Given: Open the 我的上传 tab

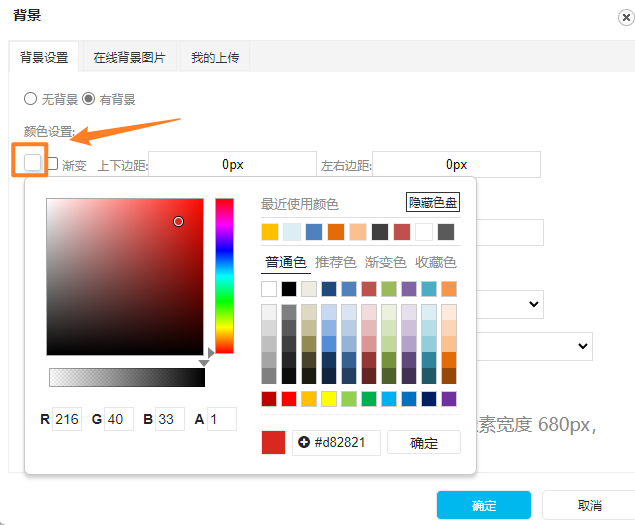Looking at the screenshot, I should point(216,58).
